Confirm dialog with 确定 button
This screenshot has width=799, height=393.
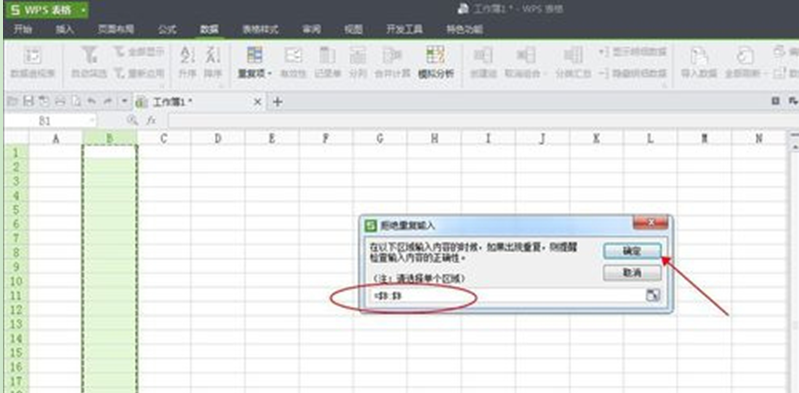point(632,251)
